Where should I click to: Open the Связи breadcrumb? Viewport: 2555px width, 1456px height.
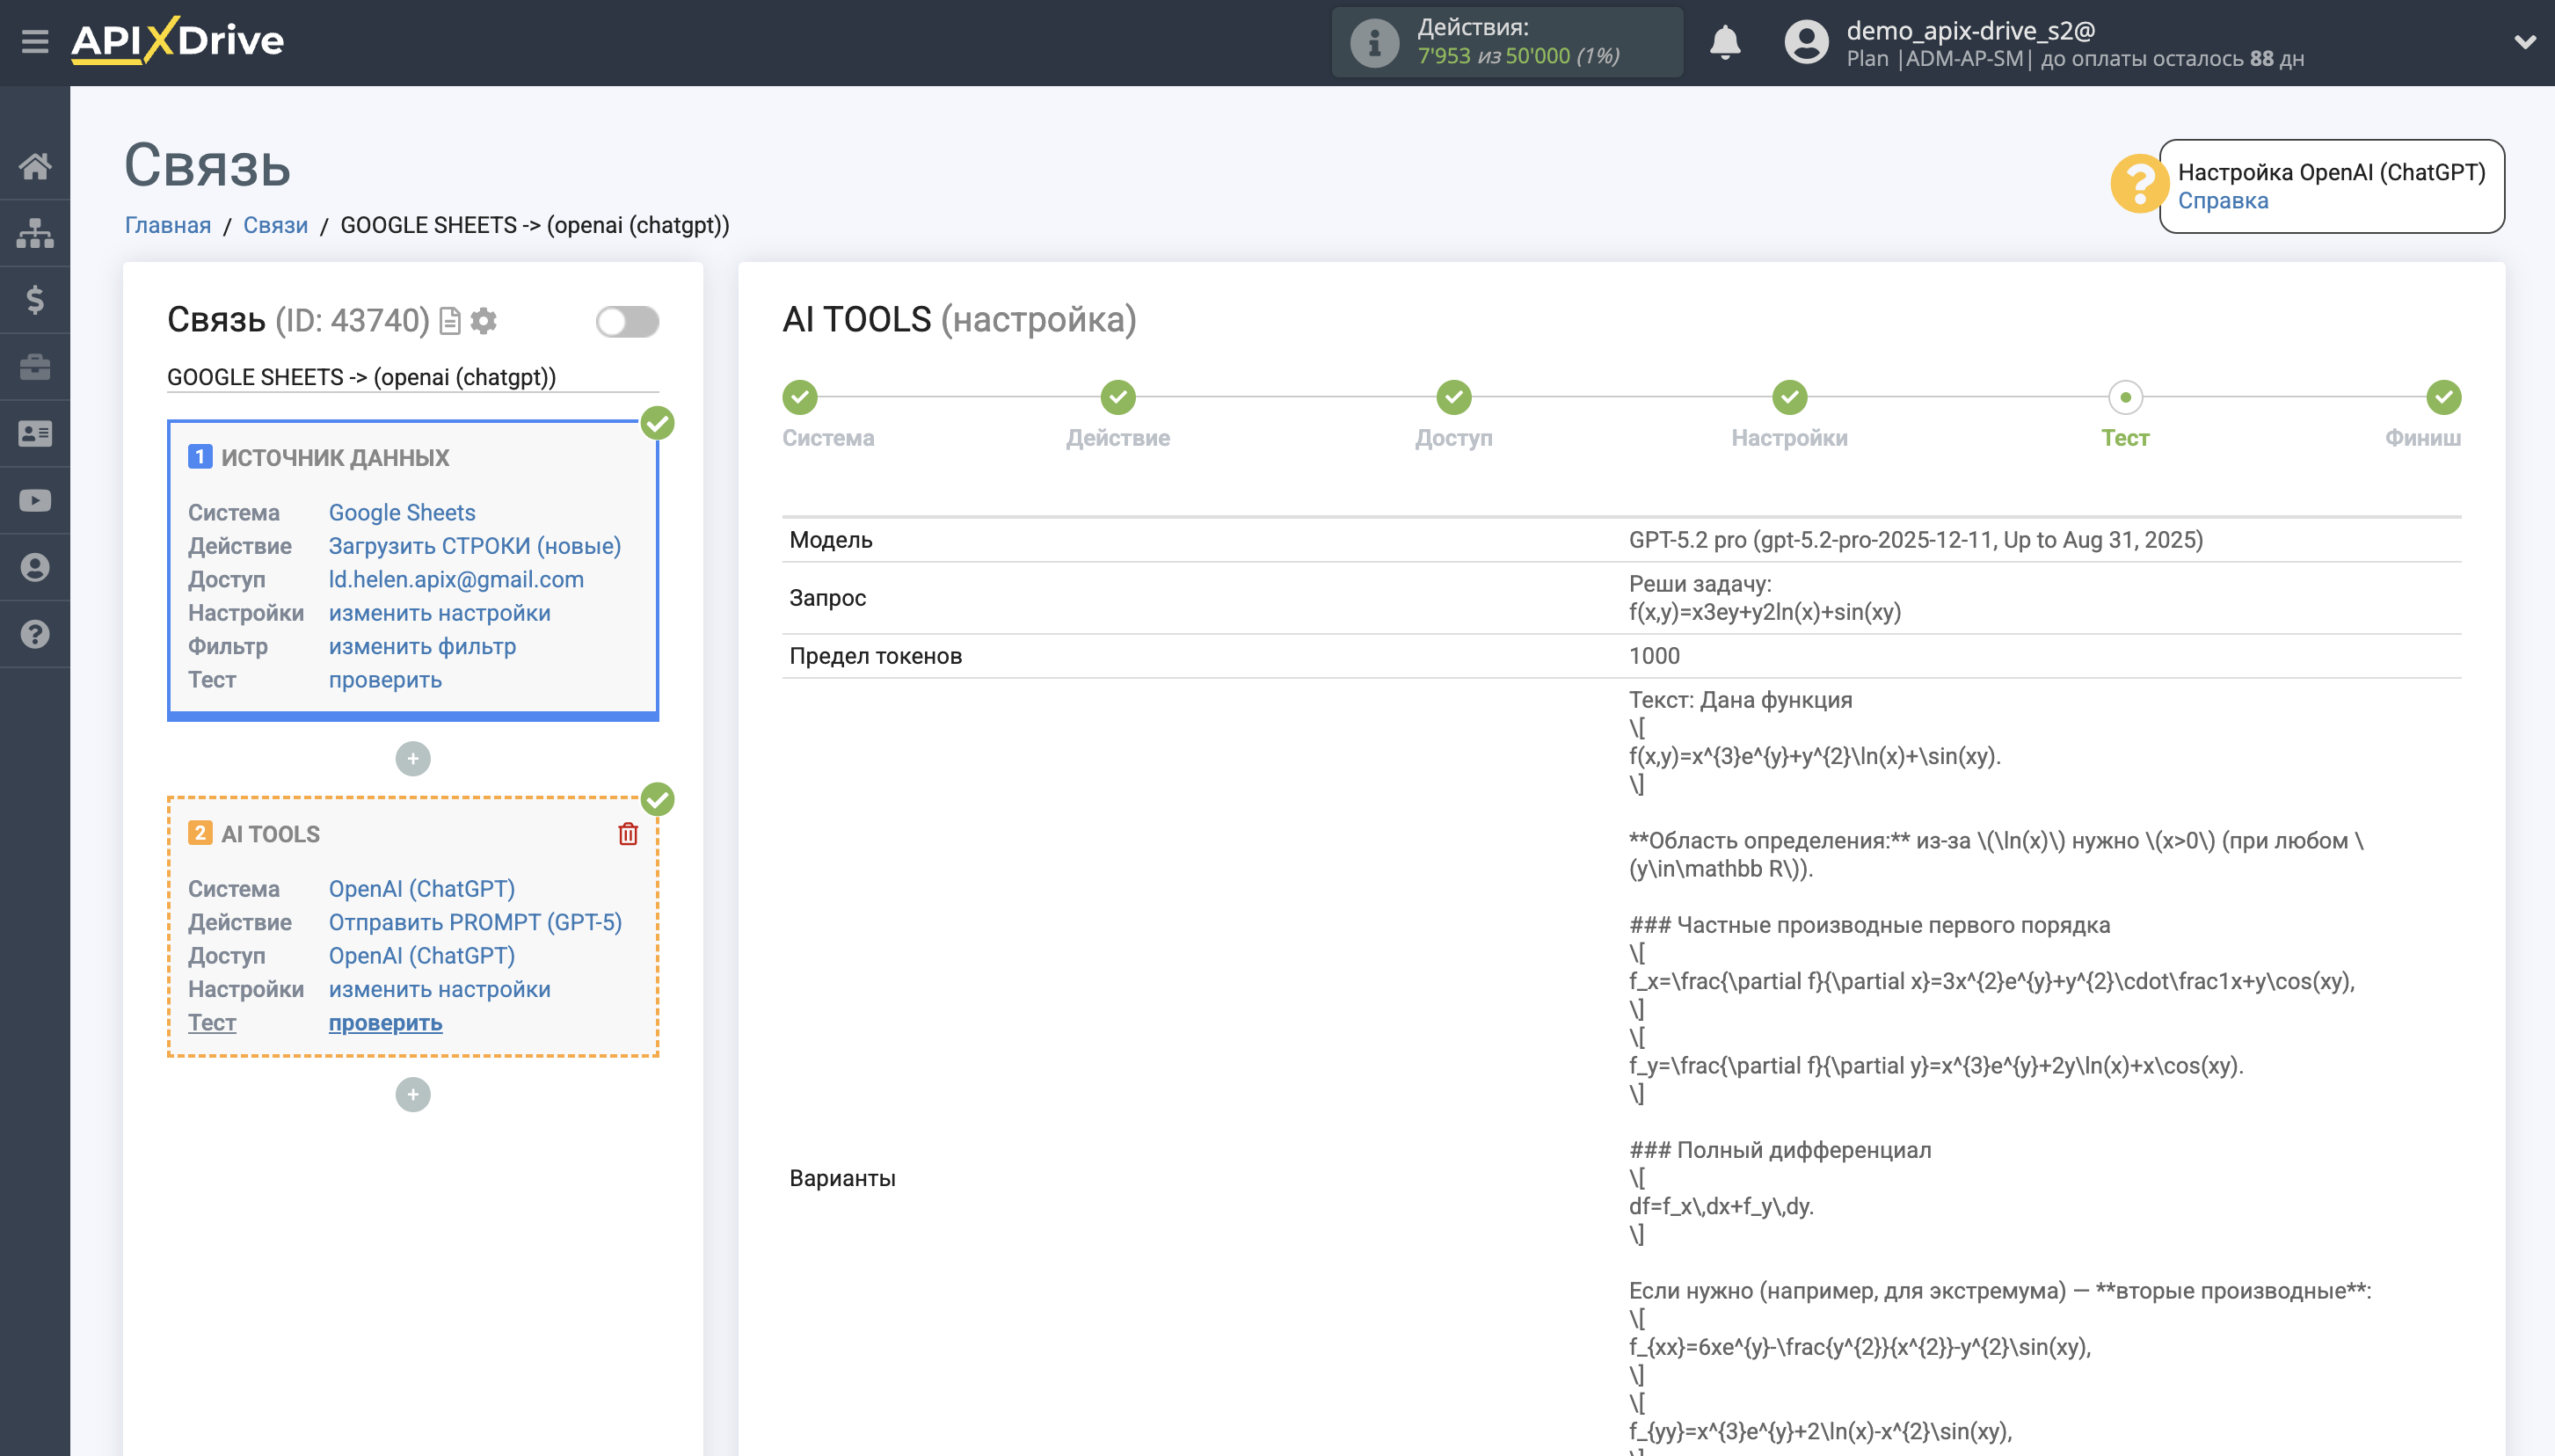coord(277,225)
